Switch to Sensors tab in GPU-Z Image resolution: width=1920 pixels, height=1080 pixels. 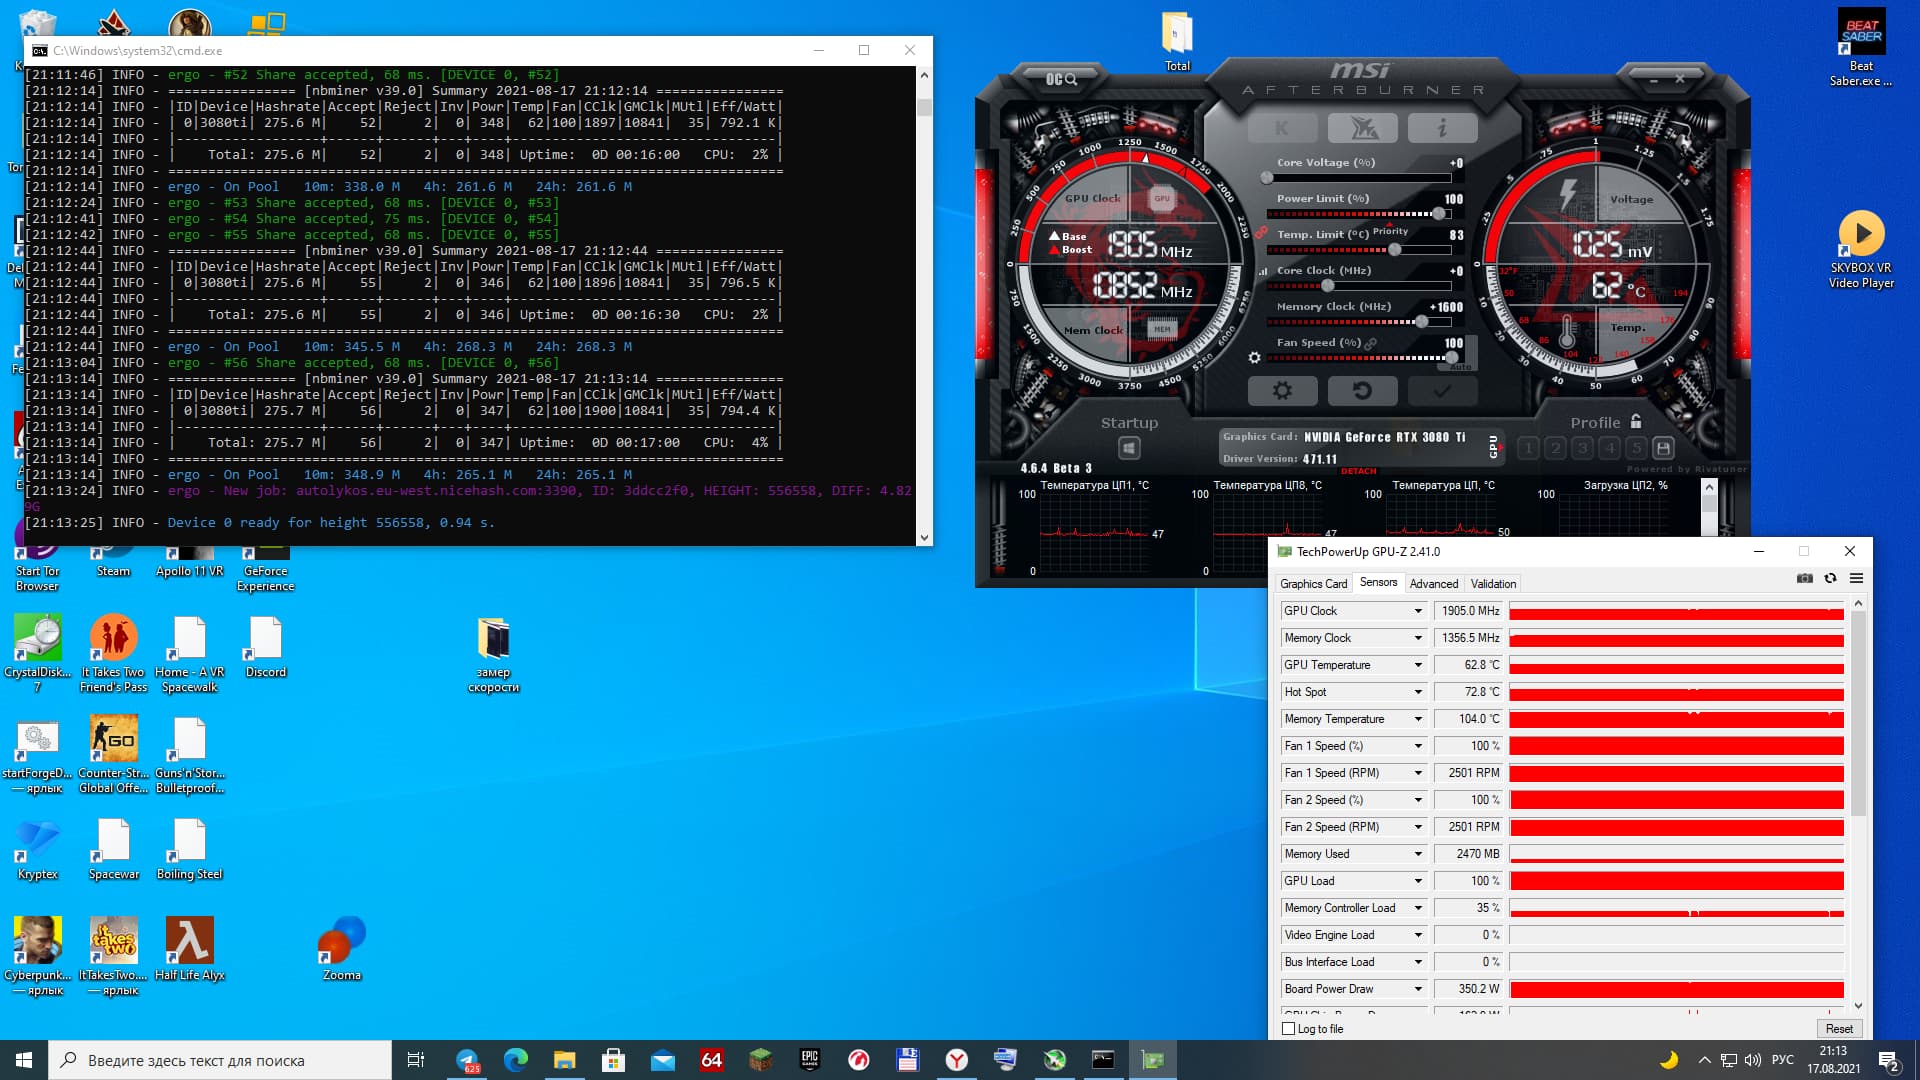pyautogui.click(x=1378, y=582)
